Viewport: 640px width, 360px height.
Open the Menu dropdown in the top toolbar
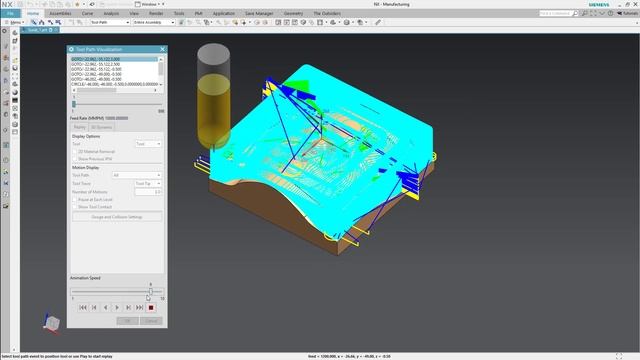pos(14,22)
